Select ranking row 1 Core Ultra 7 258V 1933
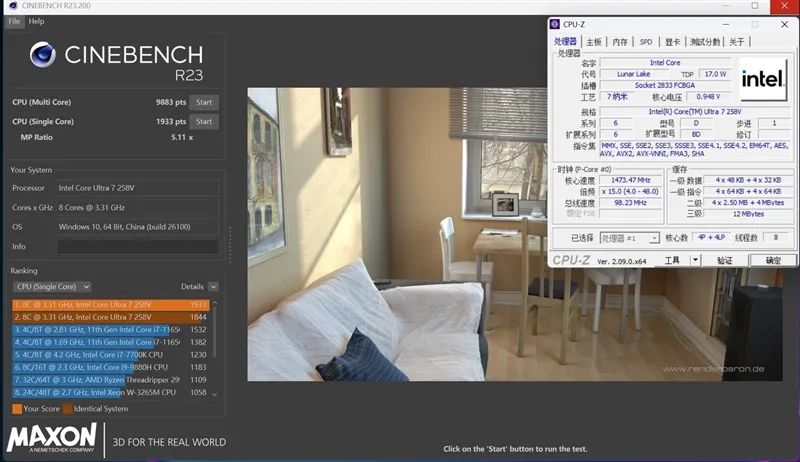This screenshot has height=462, width=800. (111, 305)
